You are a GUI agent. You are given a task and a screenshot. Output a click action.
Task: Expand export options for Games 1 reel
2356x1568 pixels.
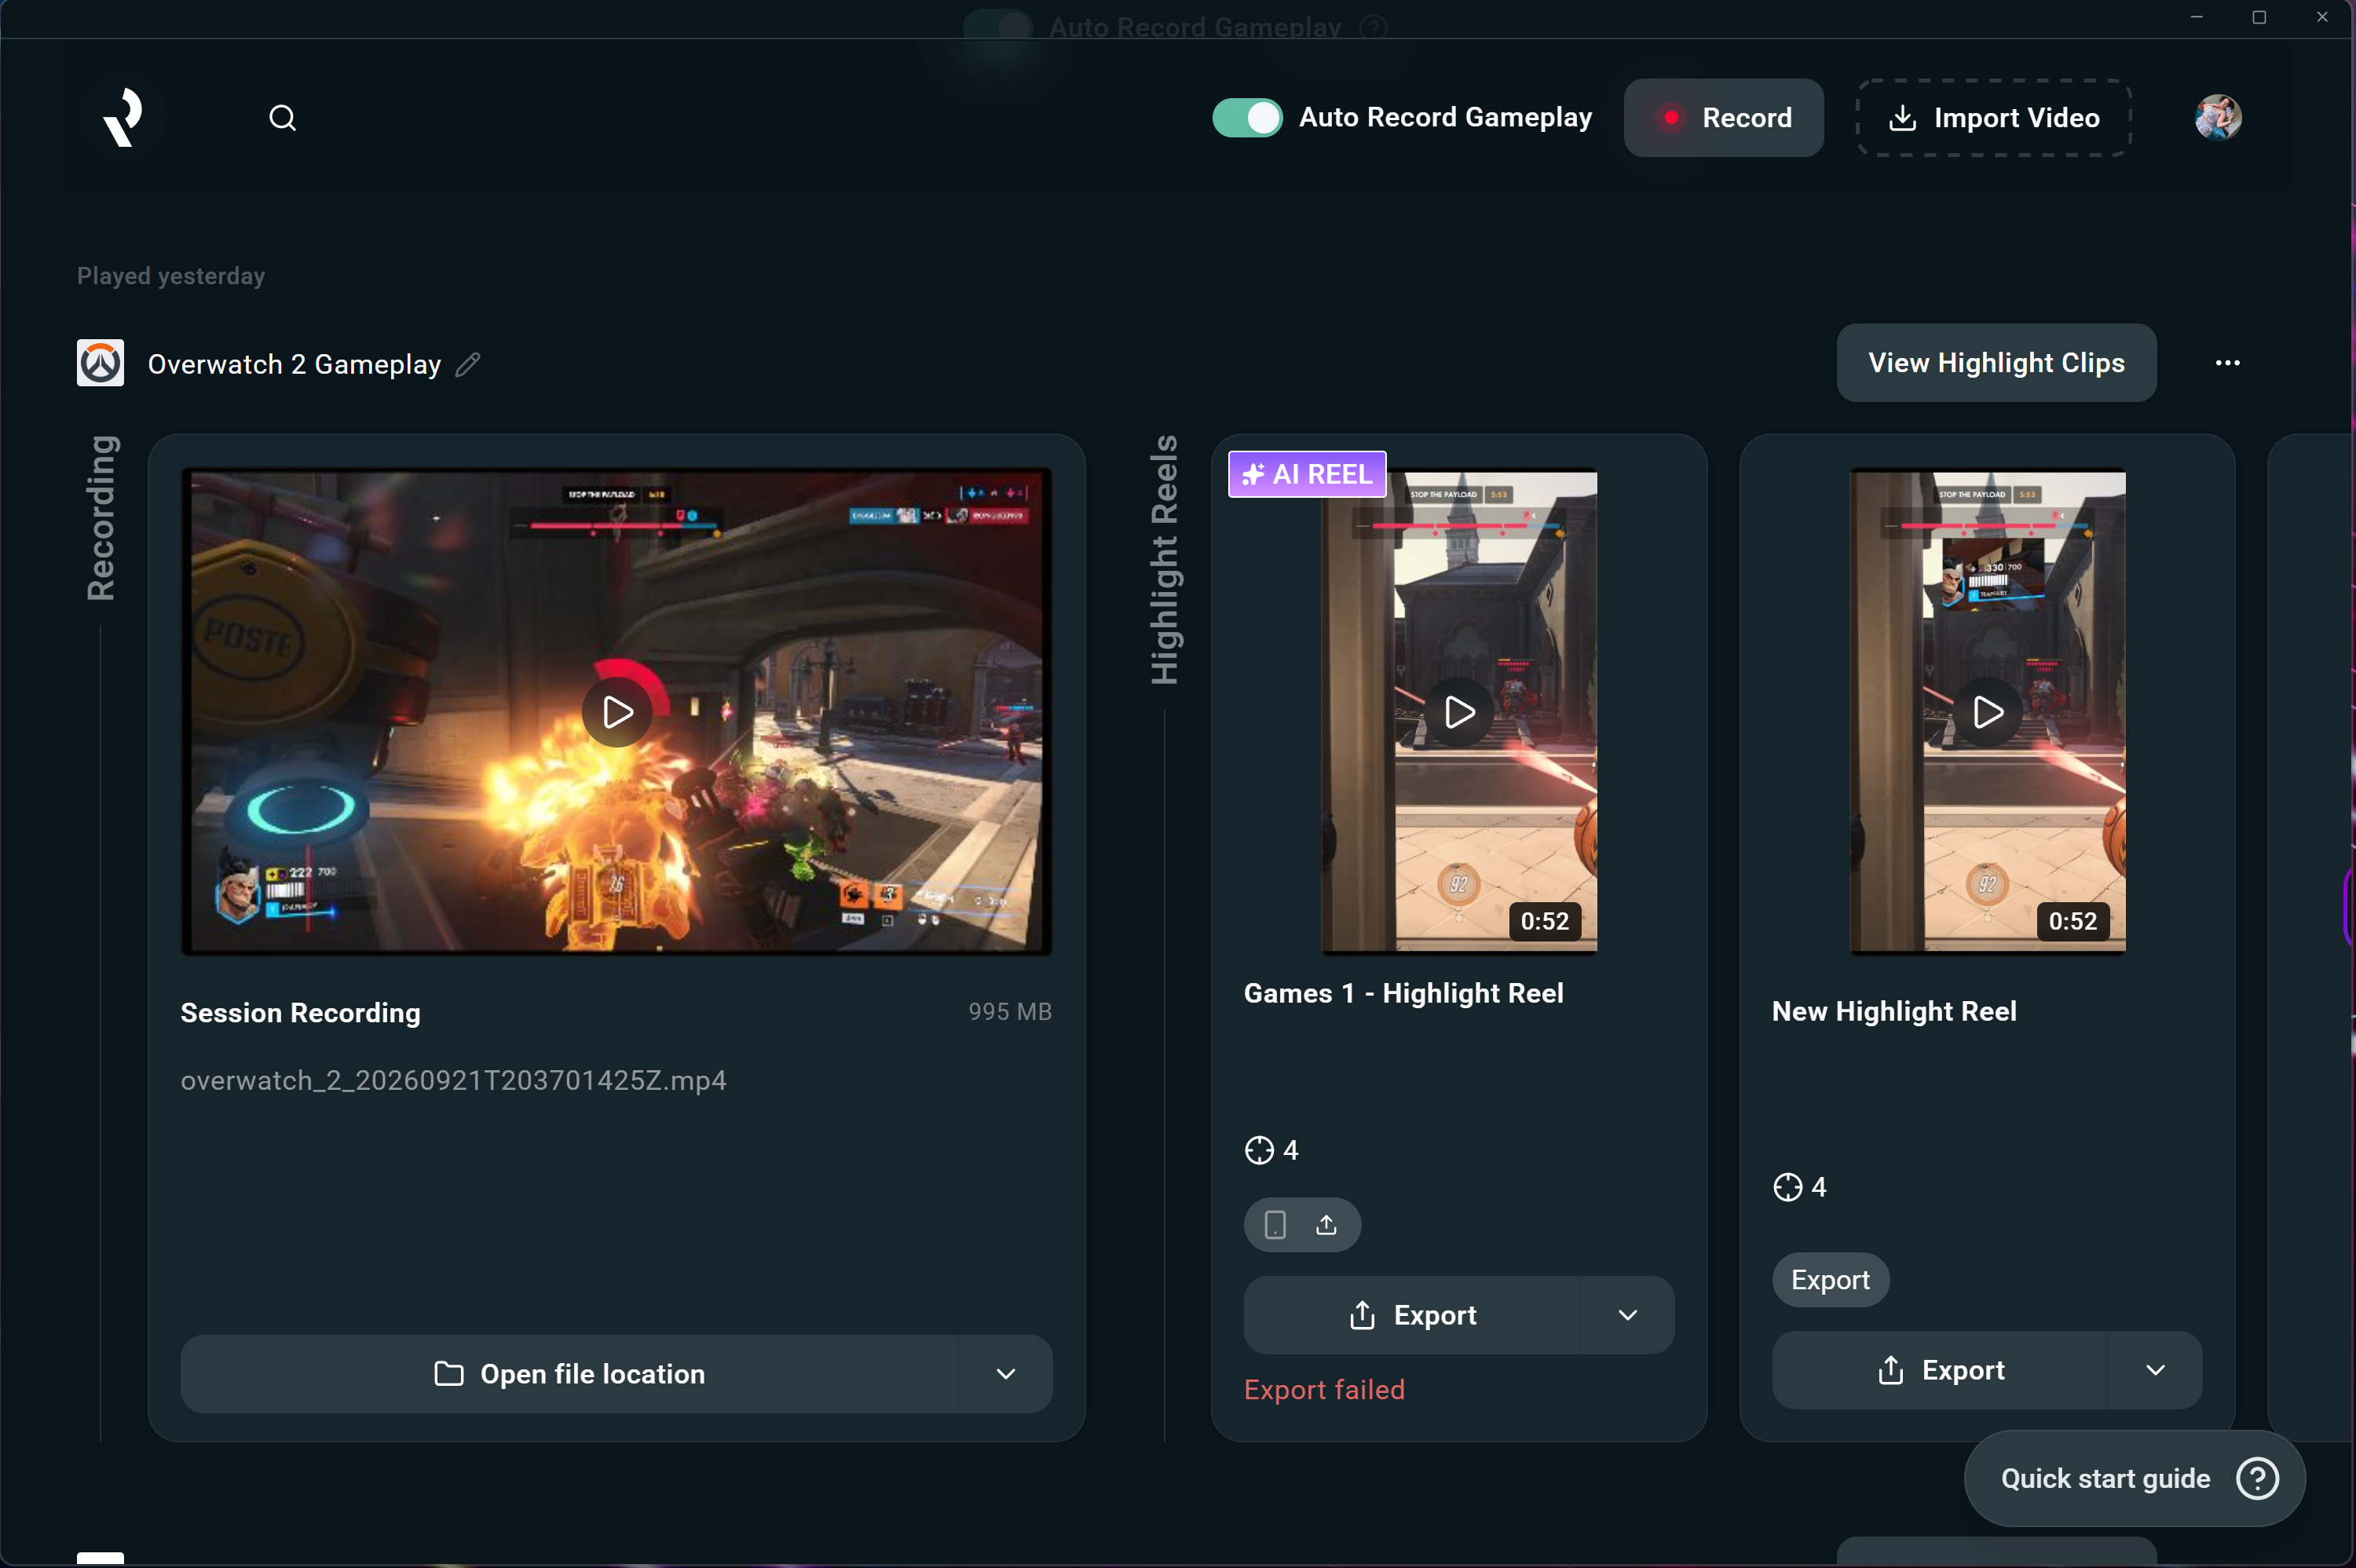point(1627,1315)
